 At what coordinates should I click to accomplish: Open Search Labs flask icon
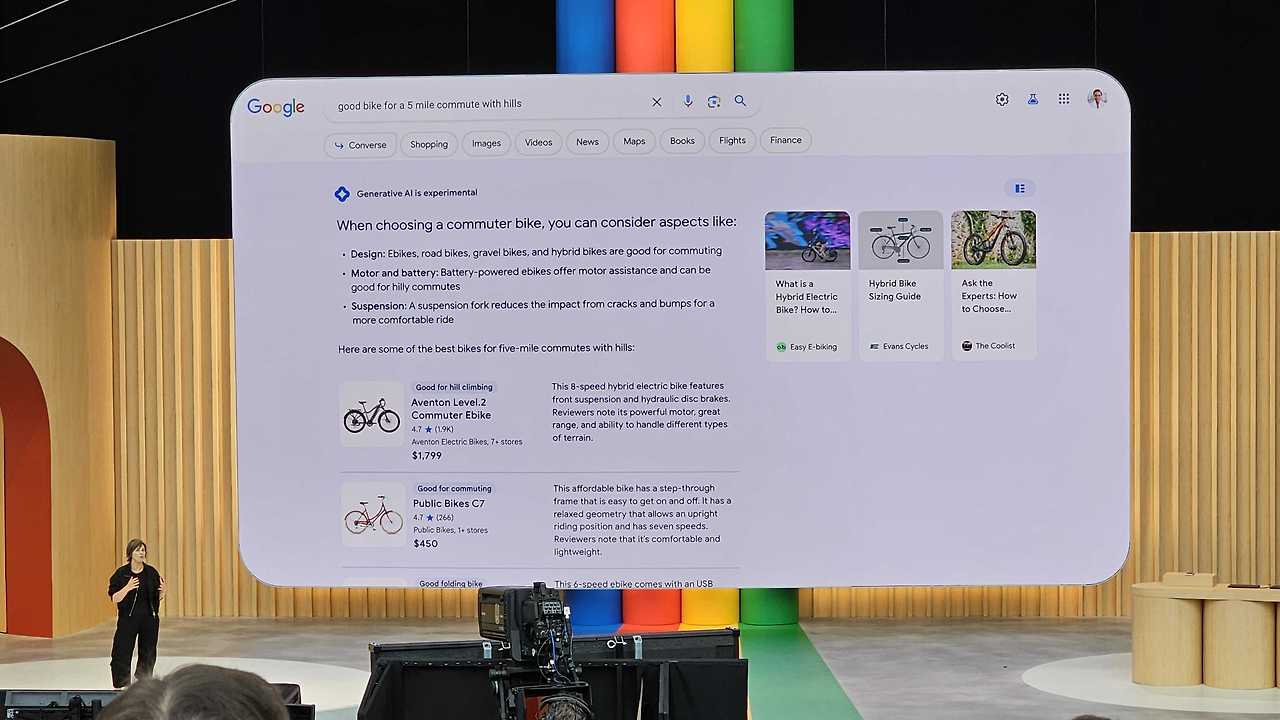(x=1033, y=99)
